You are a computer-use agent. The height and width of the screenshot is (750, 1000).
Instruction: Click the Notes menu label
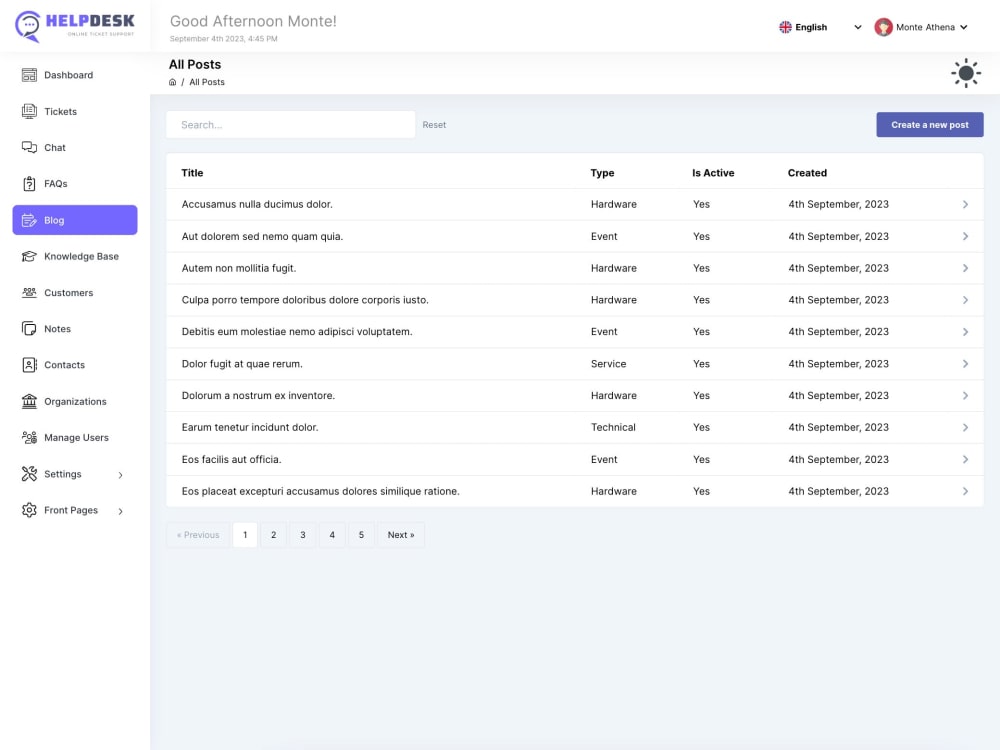coord(57,329)
